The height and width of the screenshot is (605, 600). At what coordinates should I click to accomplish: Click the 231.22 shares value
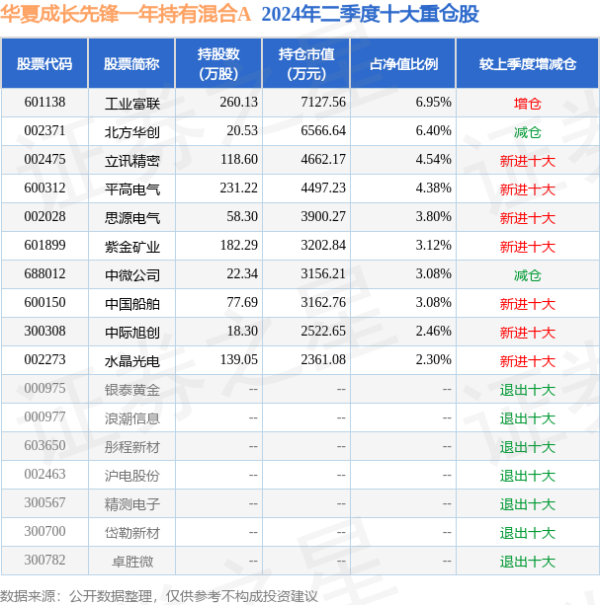click(x=239, y=188)
